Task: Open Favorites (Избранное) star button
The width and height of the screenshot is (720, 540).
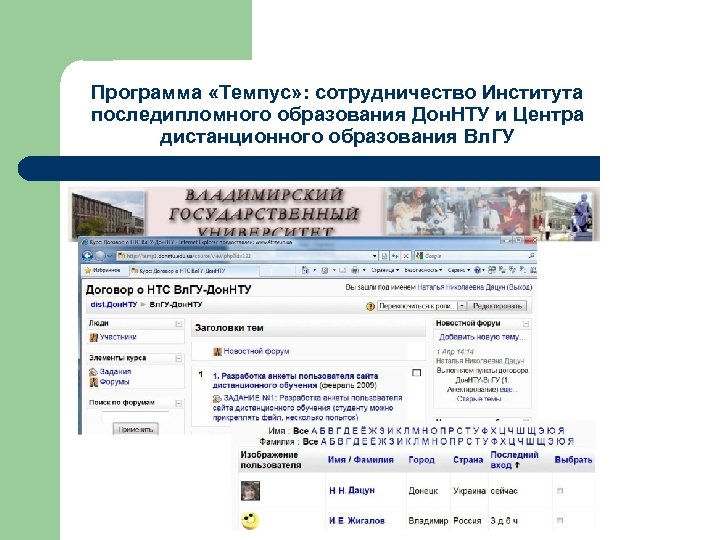Action: [103, 270]
